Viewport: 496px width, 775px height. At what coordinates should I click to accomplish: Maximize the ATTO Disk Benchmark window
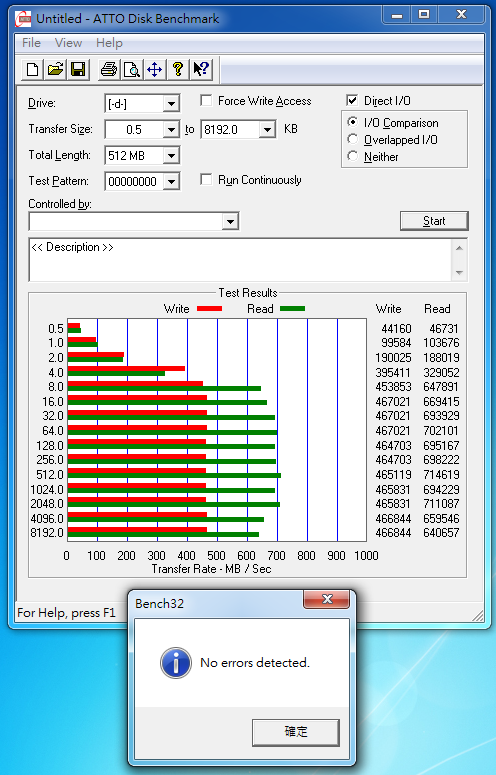point(424,15)
